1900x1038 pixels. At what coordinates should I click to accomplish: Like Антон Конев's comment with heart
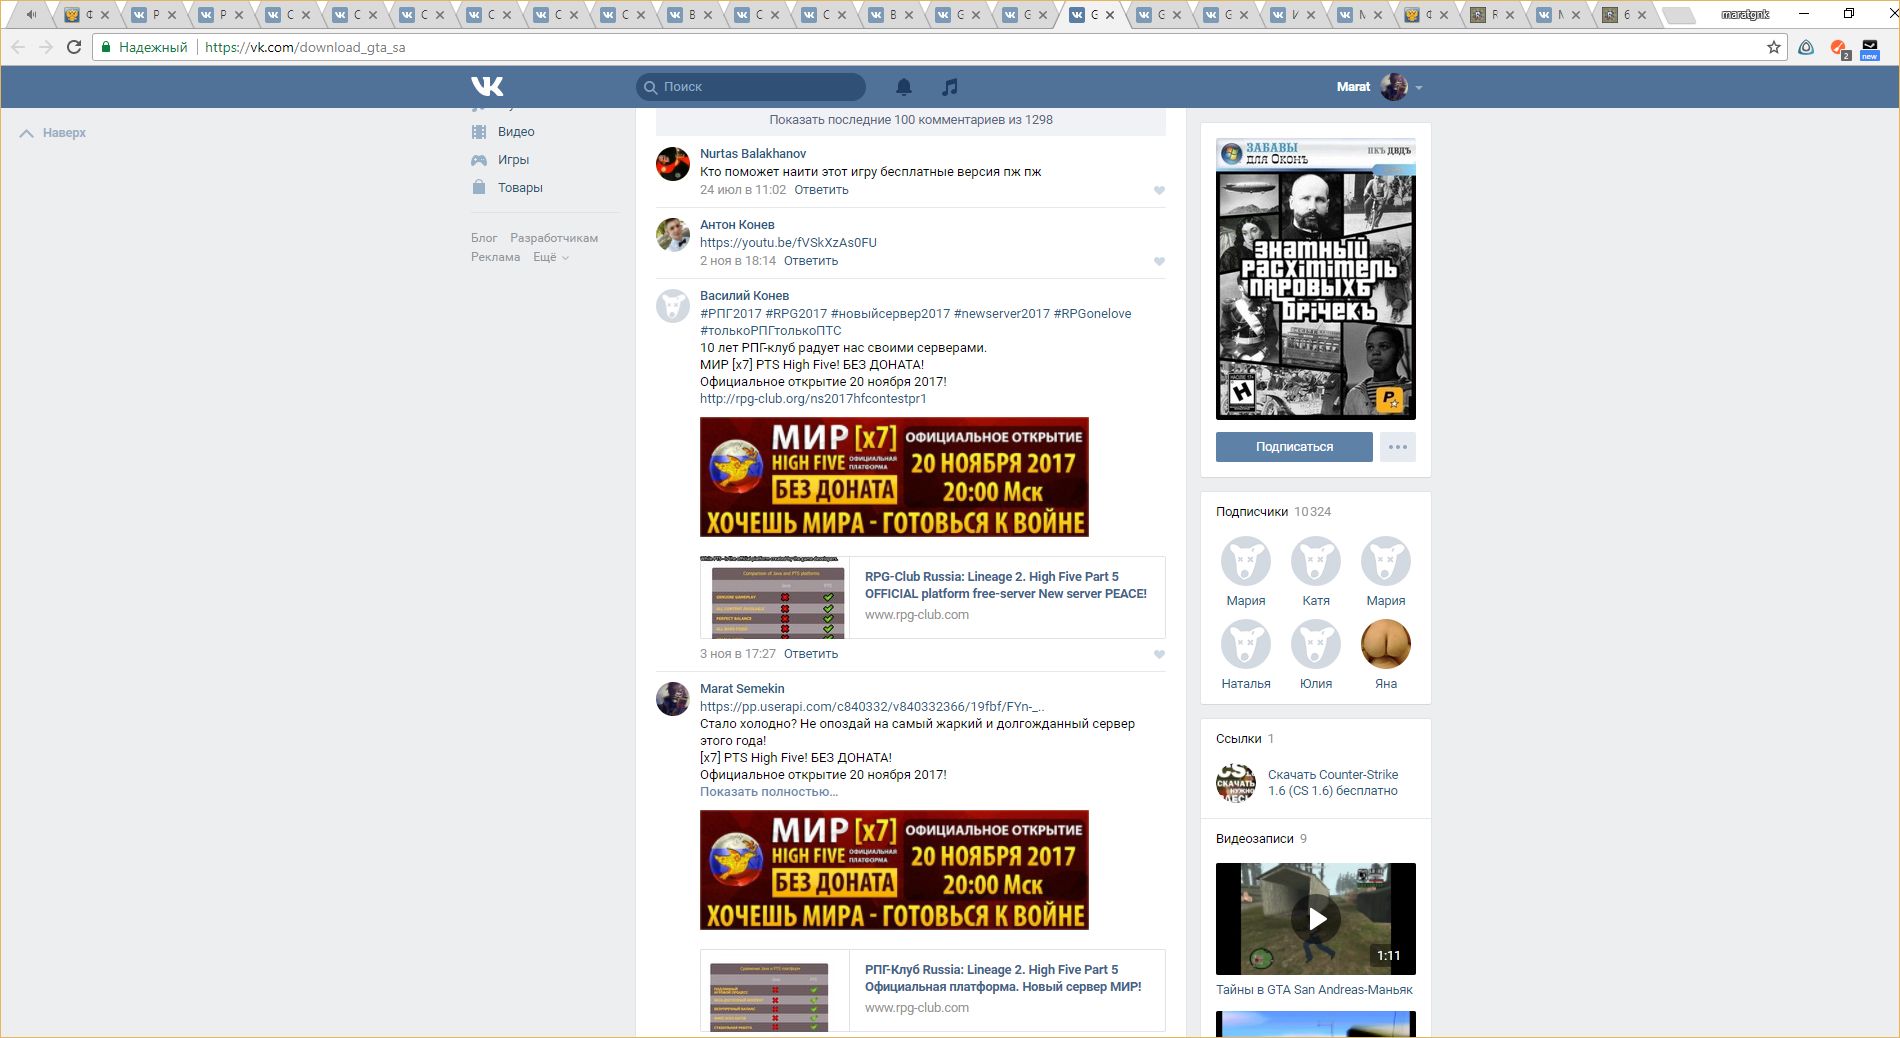click(x=1159, y=261)
